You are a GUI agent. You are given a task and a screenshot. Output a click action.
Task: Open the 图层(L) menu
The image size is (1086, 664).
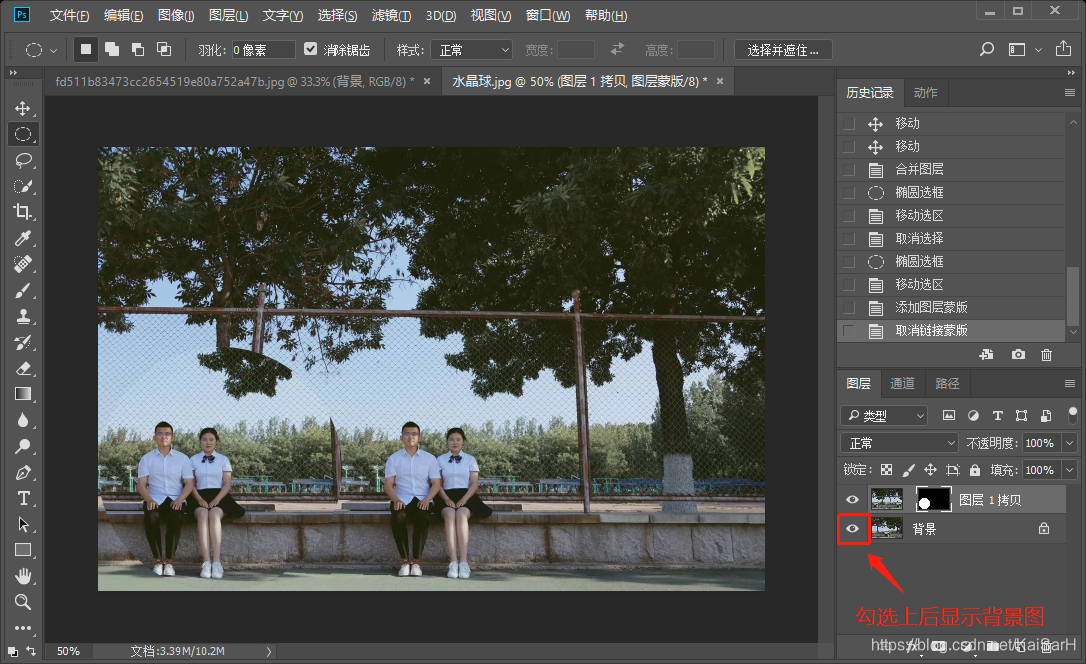click(228, 15)
